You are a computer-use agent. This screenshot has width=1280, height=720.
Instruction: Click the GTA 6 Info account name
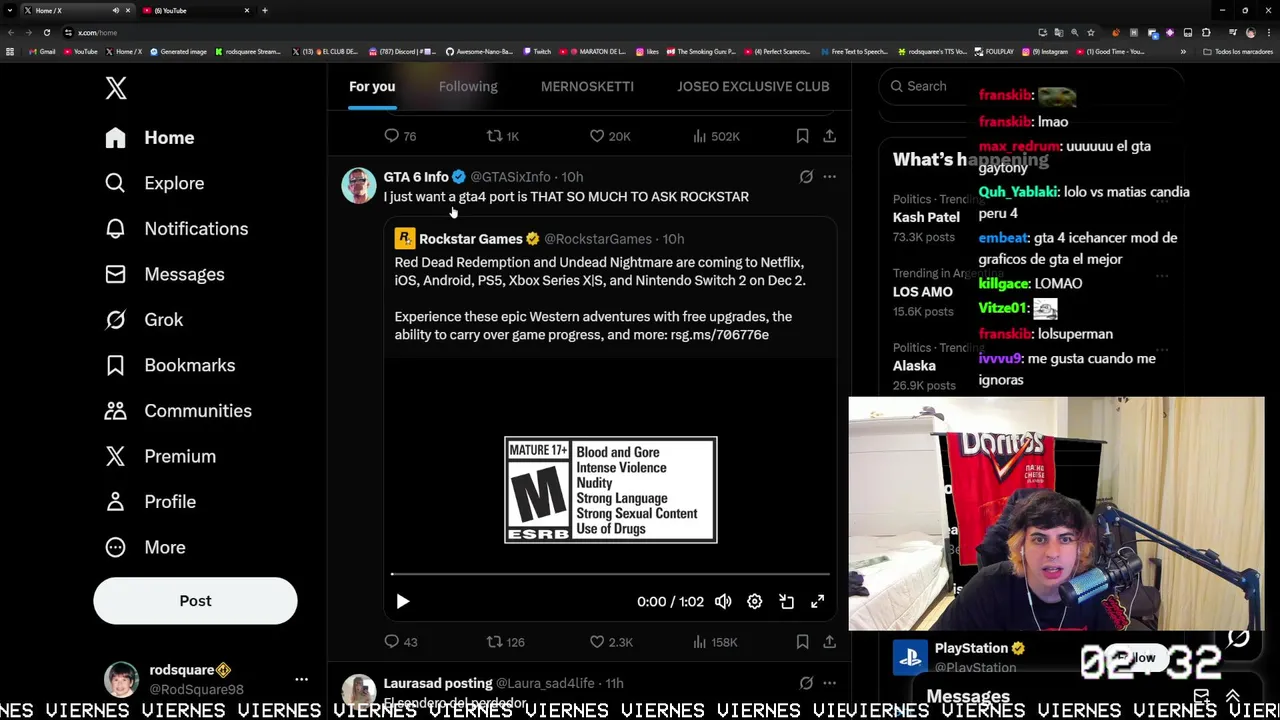coord(416,177)
